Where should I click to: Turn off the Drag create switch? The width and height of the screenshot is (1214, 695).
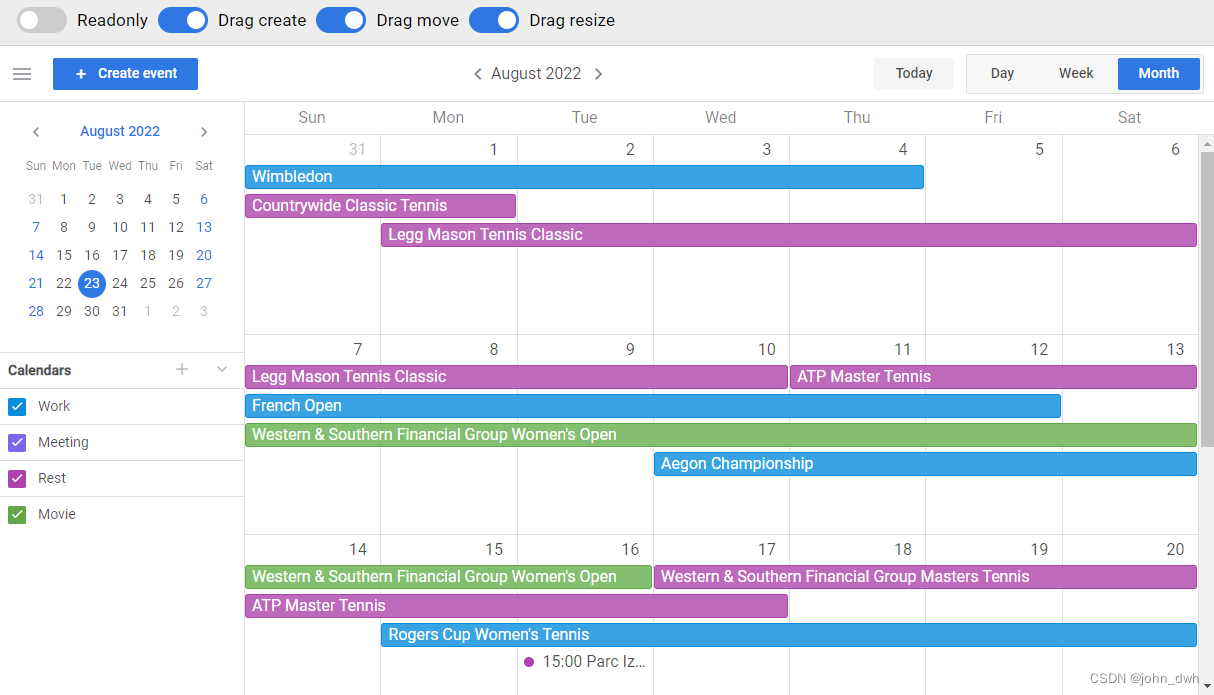(x=182, y=20)
